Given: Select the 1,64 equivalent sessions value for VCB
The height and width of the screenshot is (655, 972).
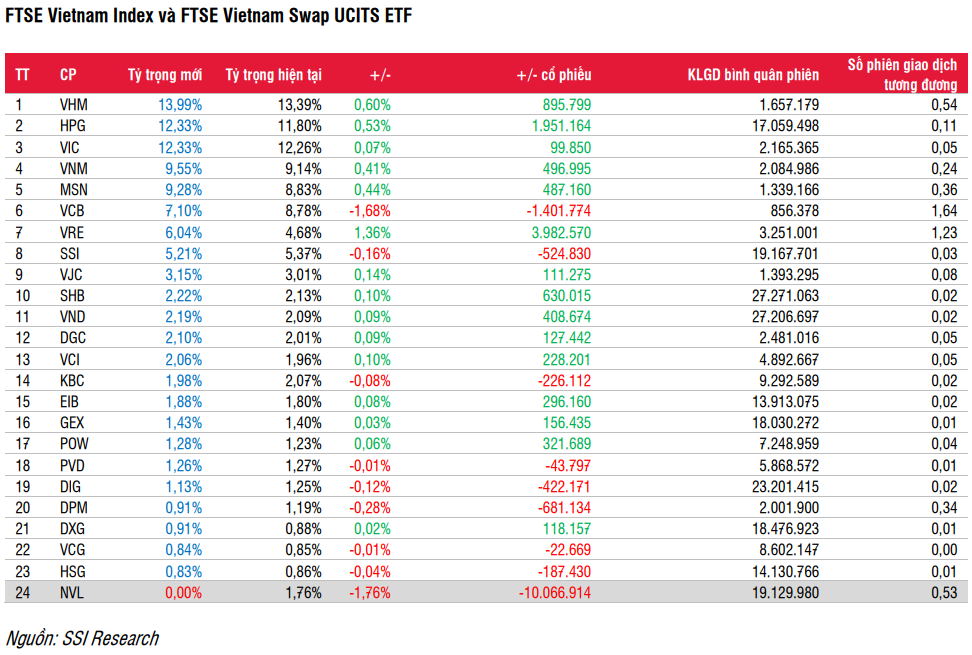Looking at the screenshot, I should (x=943, y=210).
